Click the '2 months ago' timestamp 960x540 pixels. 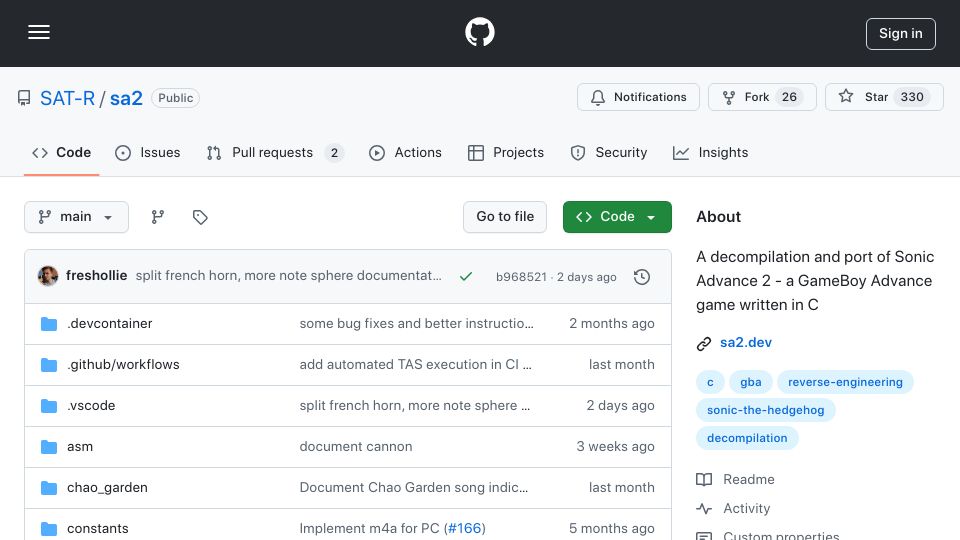[612, 323]
